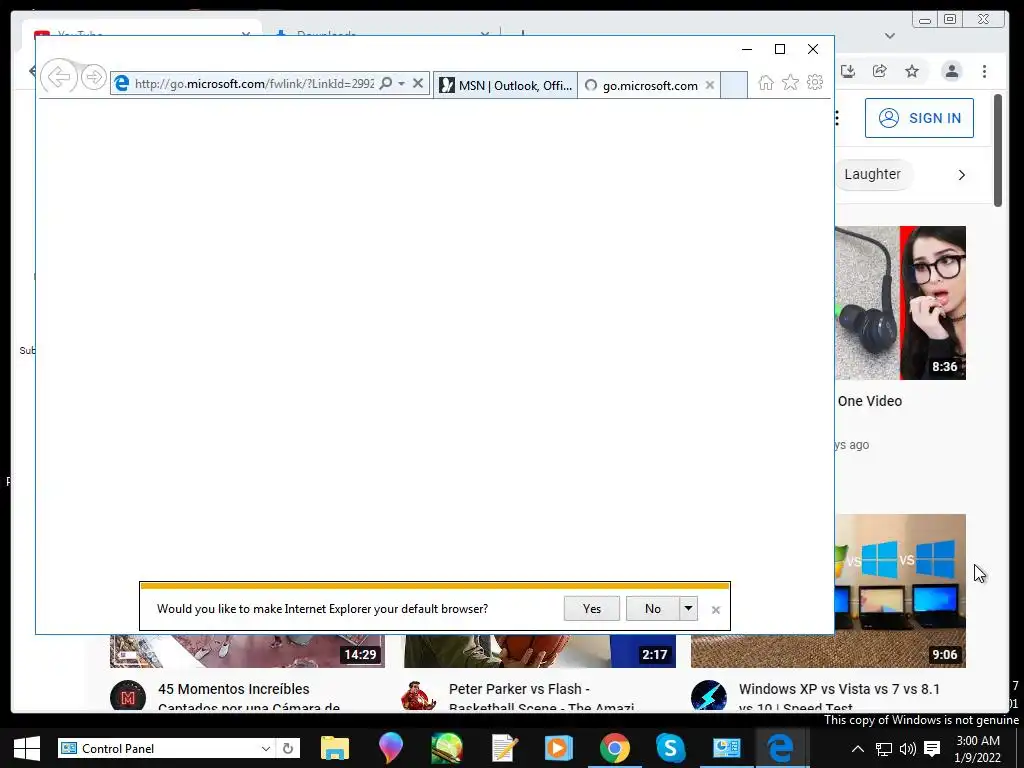Open the lime fruit taskbar app

[x=447, y=748]
